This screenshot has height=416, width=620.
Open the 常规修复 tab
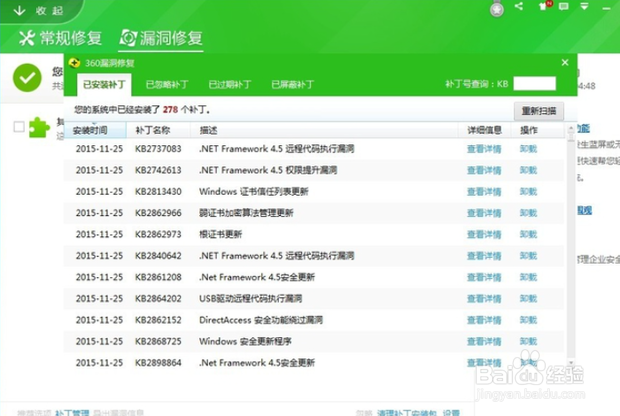pyautogui.click(x=60, y=38)
